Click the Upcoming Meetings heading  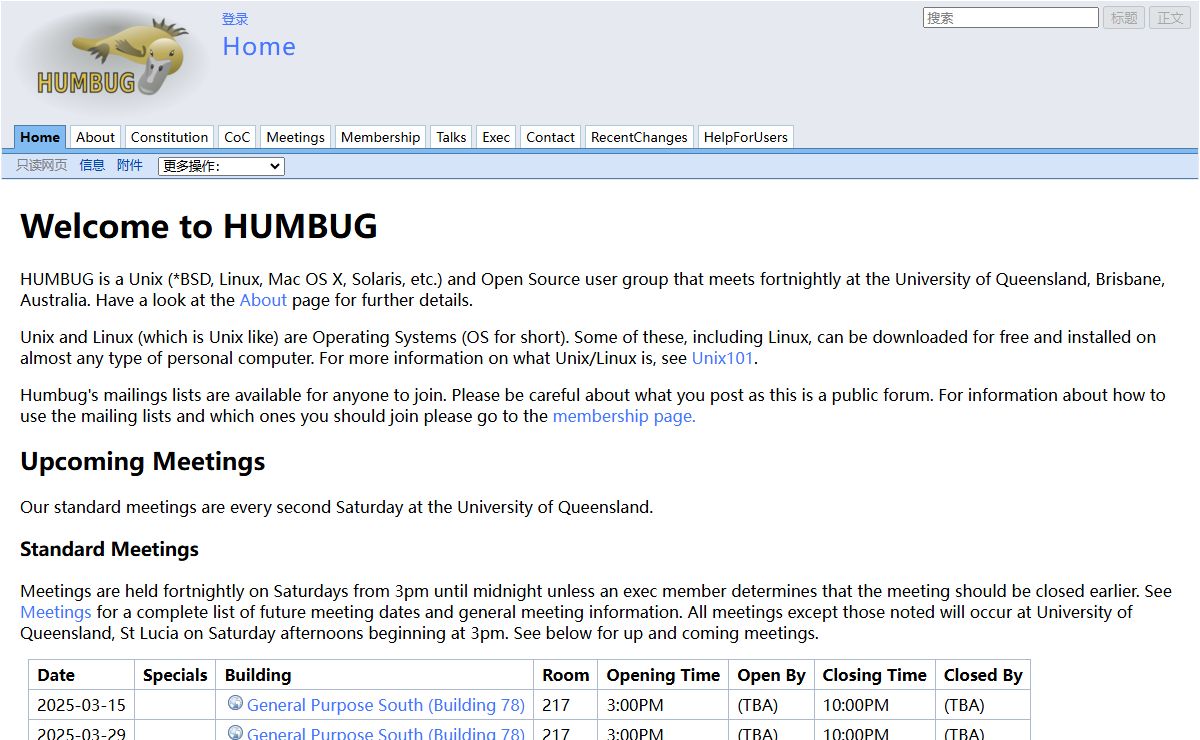[143, 461]
